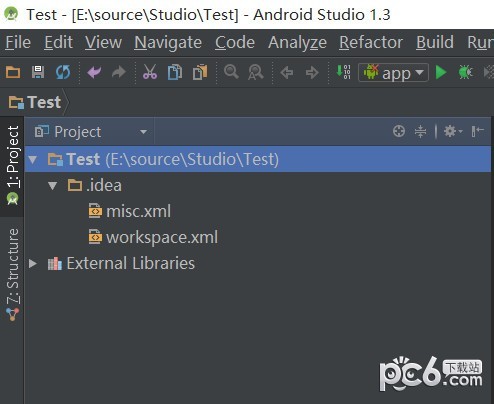This screenshot has height=404, width=494.
Task: Click the Test breadcrumb in navigation bar
Action: 35,102
